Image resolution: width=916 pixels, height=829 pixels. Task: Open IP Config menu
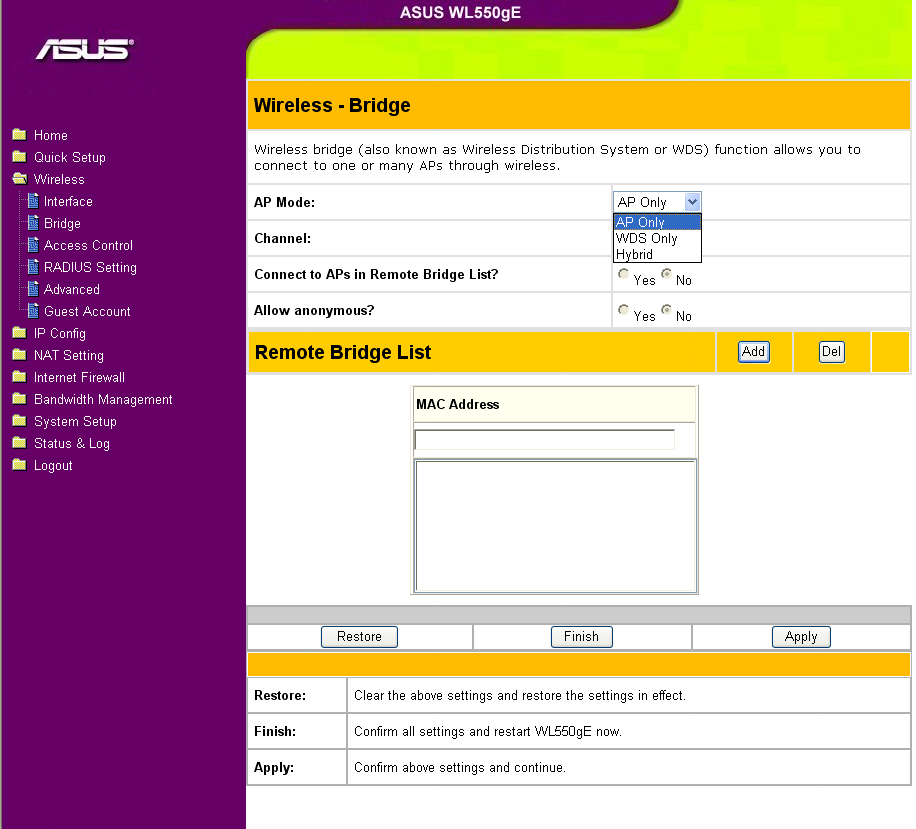coord(60,334)
